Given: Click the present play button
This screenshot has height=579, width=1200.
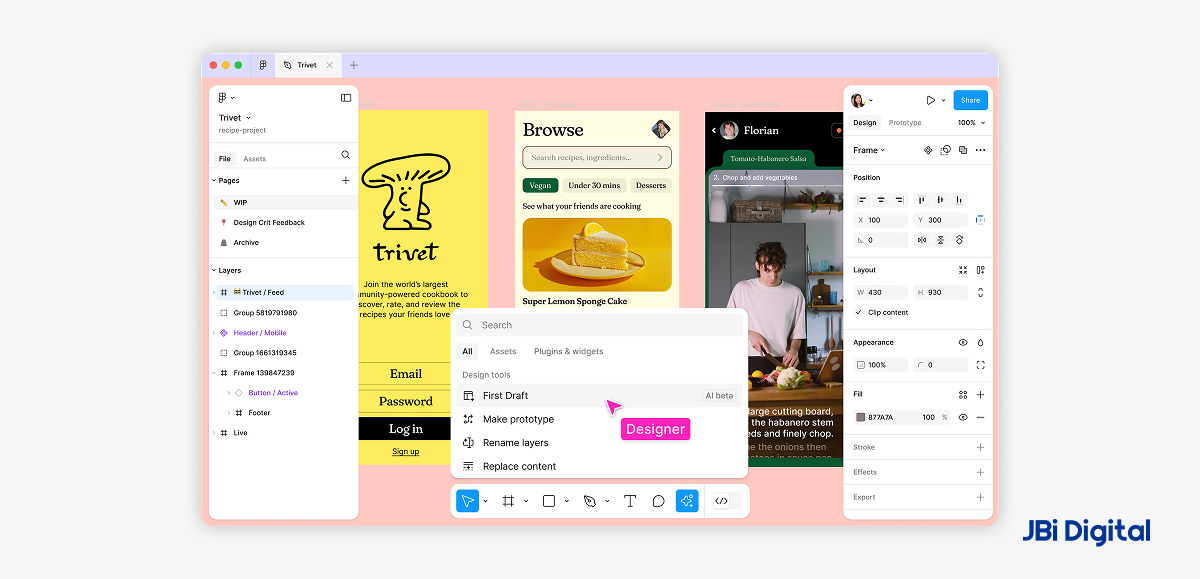Looking at the screenshot, I should (x=930, y=100).
